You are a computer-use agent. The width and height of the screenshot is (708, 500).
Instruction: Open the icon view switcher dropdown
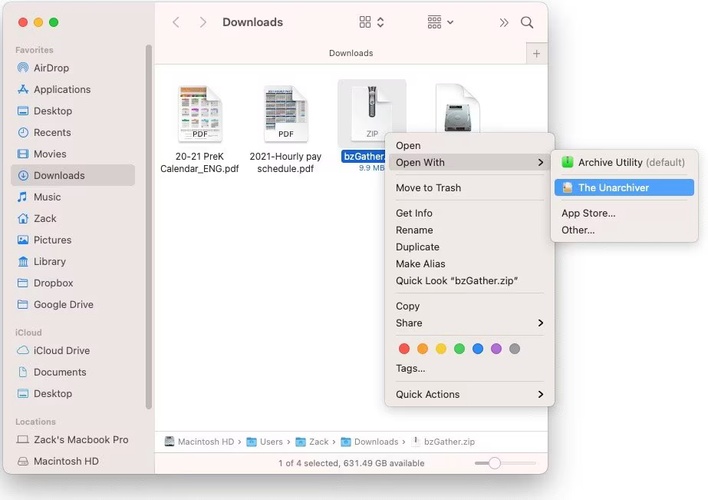[372, 22]
